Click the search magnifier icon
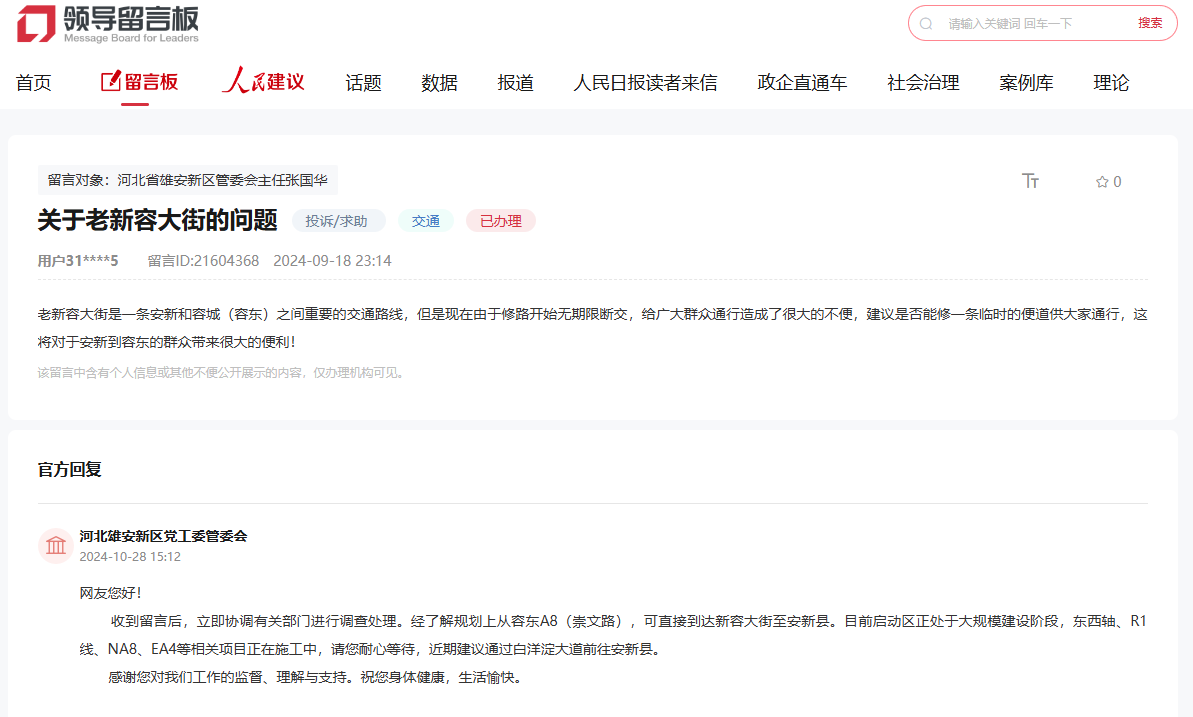The height and width of the screenshot is (717, 1193). tap(926, 24)
